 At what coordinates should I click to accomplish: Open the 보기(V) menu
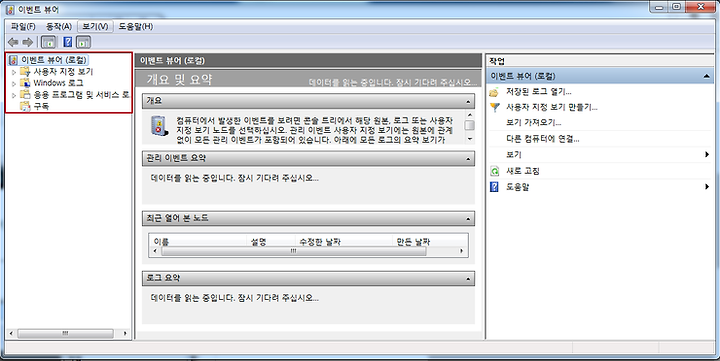point(95,26)
